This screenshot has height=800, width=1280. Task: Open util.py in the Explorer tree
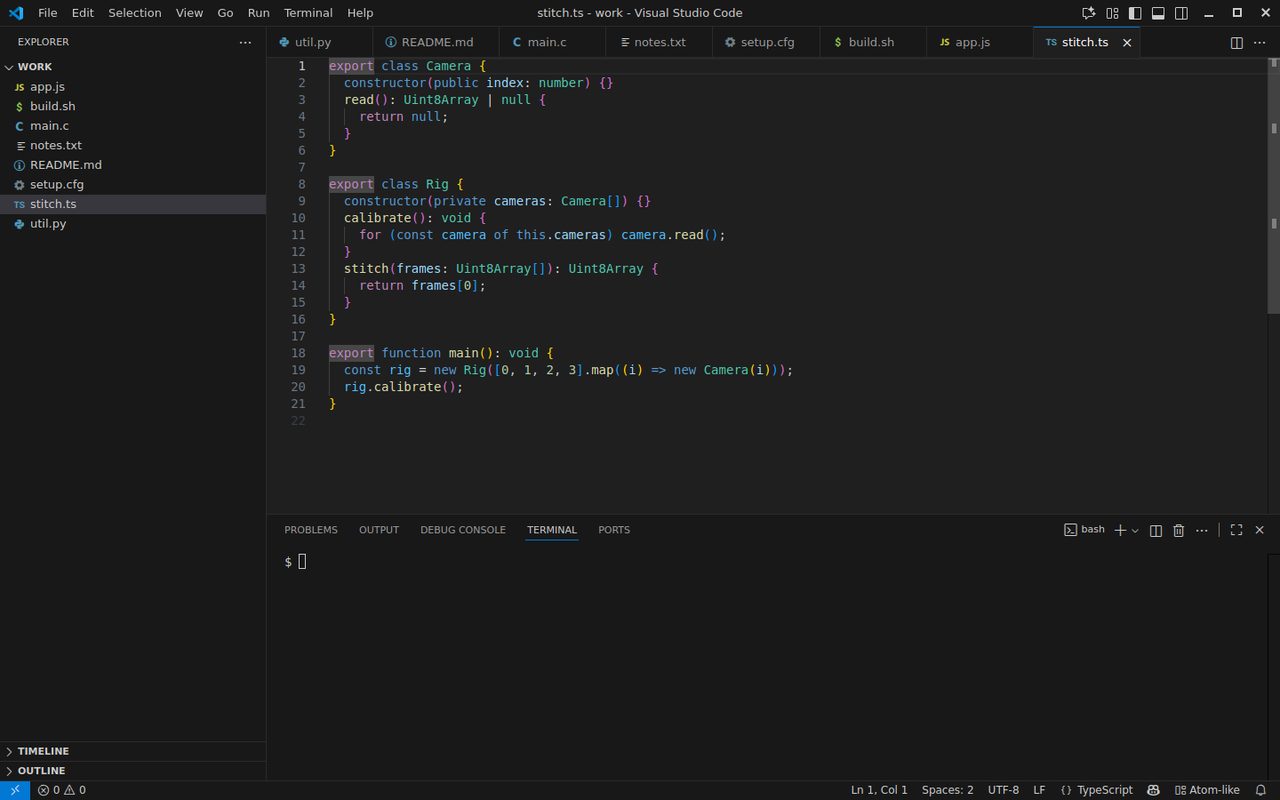133,224
